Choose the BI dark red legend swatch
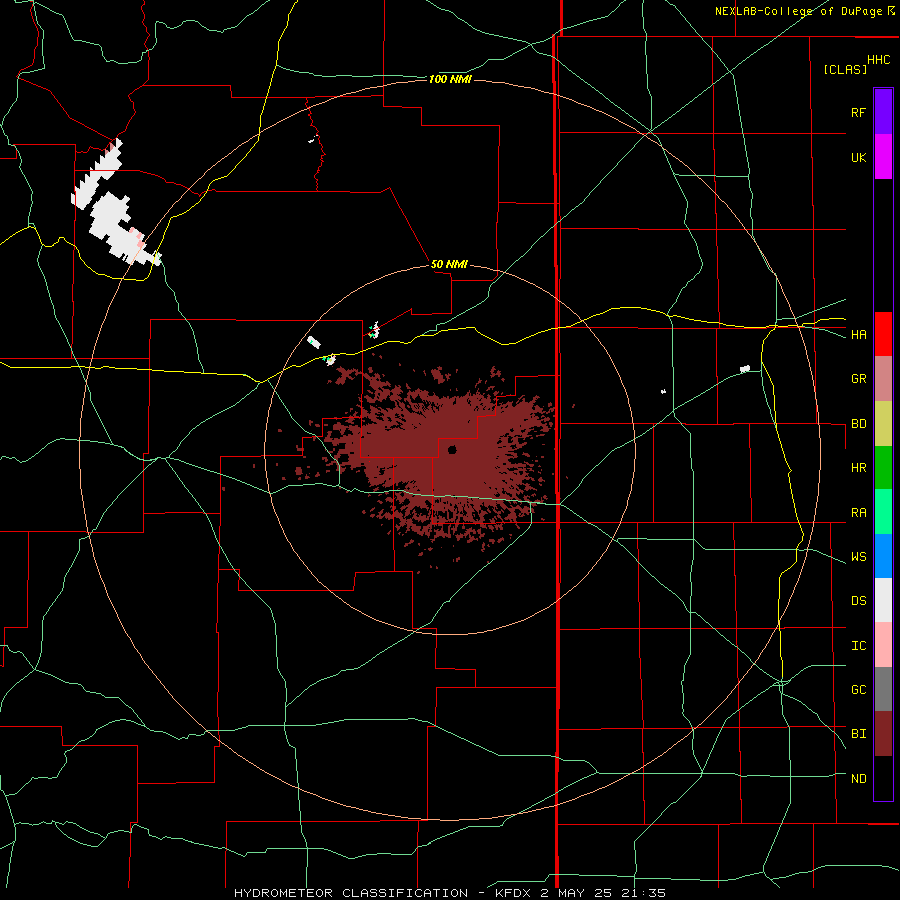 tap(883, 734)
